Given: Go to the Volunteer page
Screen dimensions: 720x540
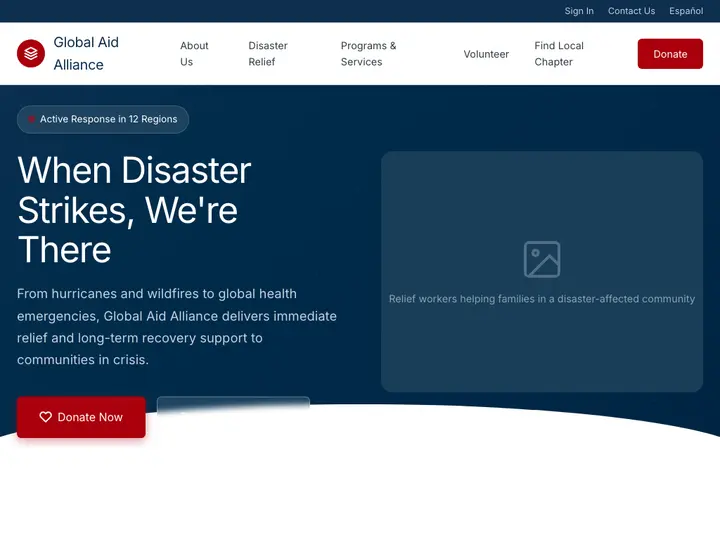Looking at the screenshot, I should point(486,54).
